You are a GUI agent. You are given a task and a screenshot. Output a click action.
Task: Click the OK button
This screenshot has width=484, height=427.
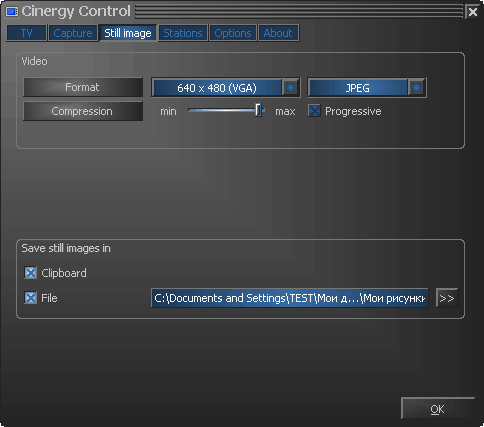pyautogui.click(x=438, y=408)
